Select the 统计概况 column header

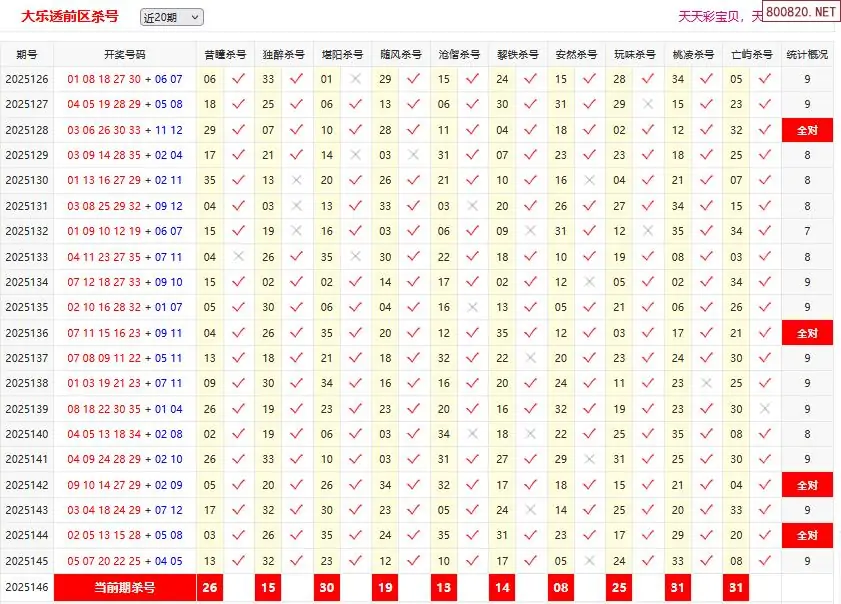807,54
